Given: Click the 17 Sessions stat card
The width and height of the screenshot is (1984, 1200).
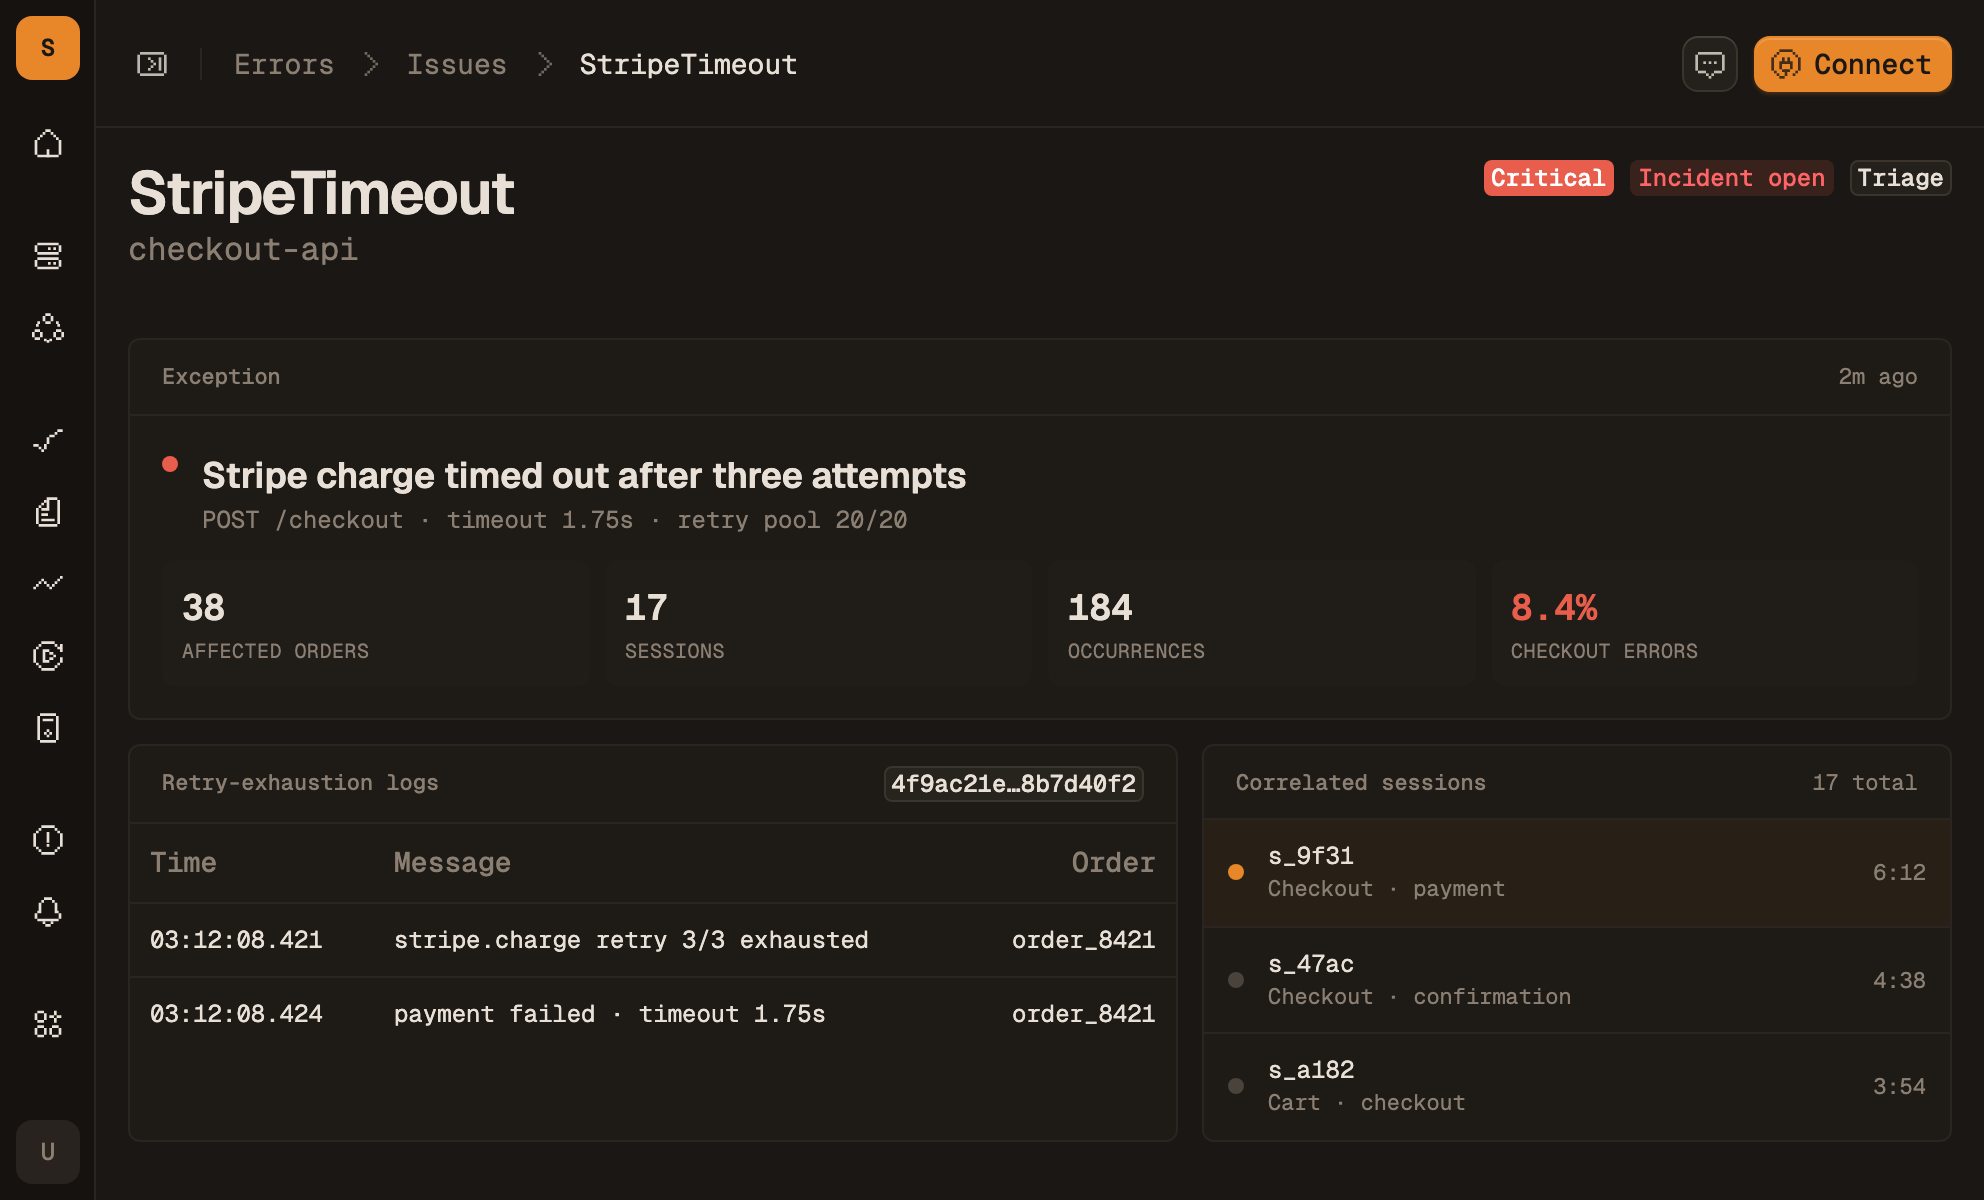Looking at the screenshot, I should pos(818,623).
